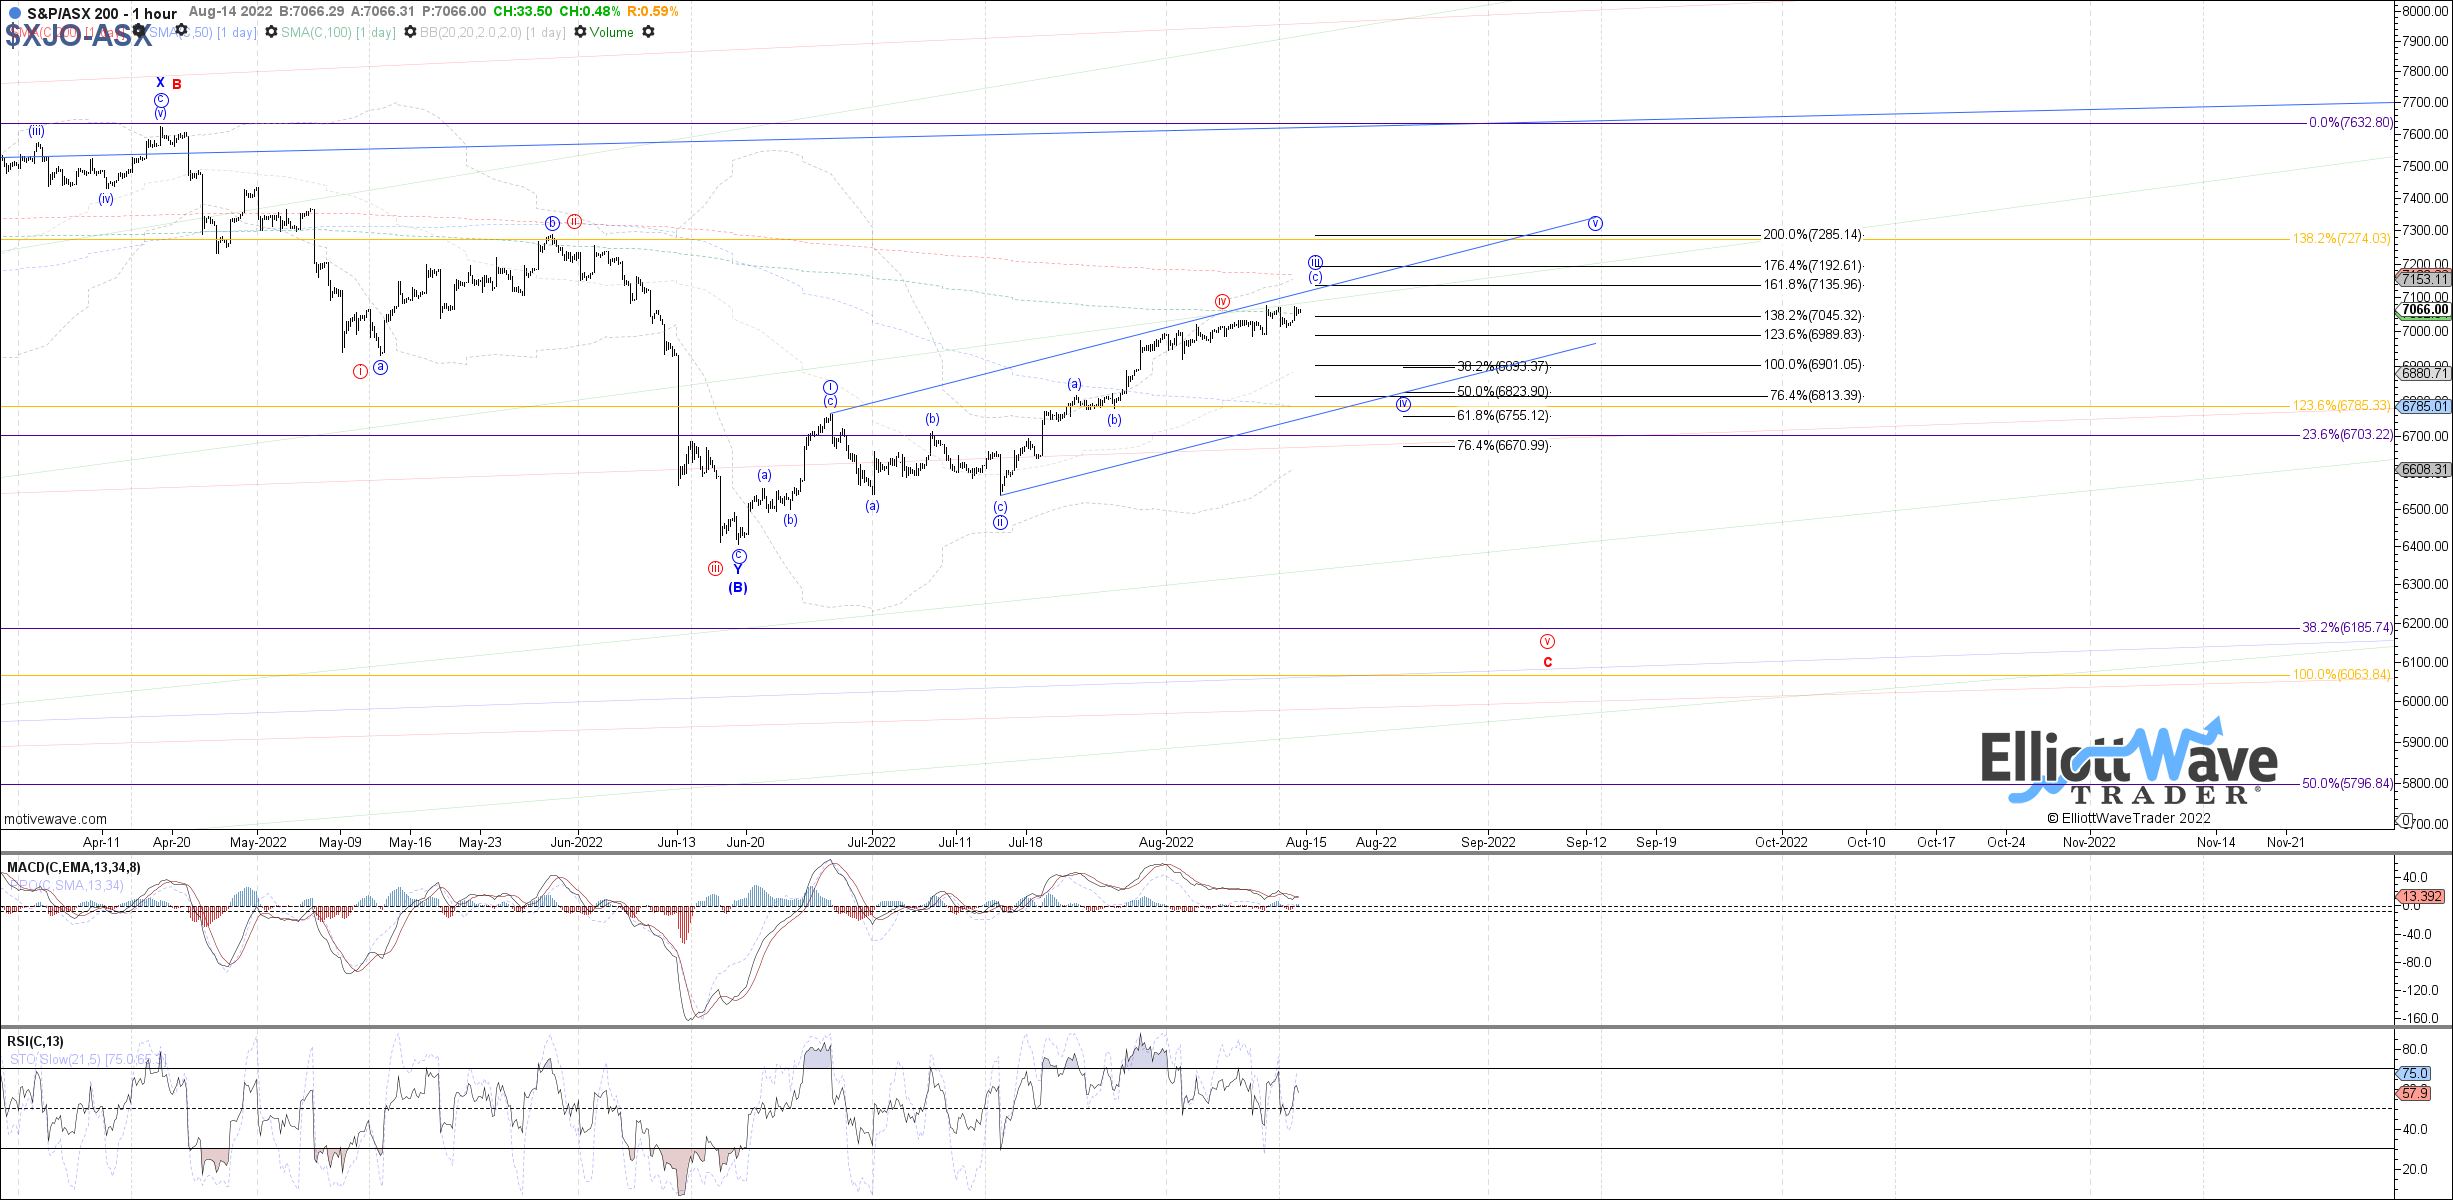Click the purple 50.0%(5796.84) level label
Image resolution: width=2453 pixels, height=1200 pixels.
coord(2348,783)
